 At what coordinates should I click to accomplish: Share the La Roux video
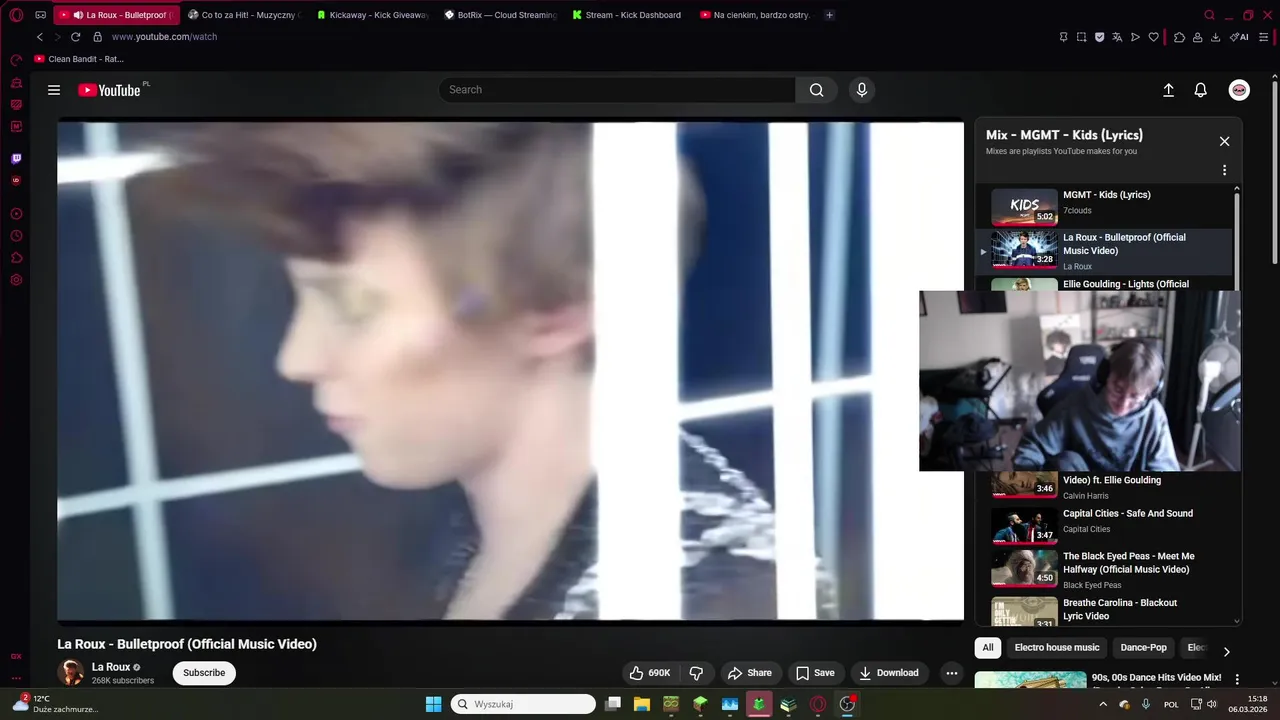(x=750, y=673)
